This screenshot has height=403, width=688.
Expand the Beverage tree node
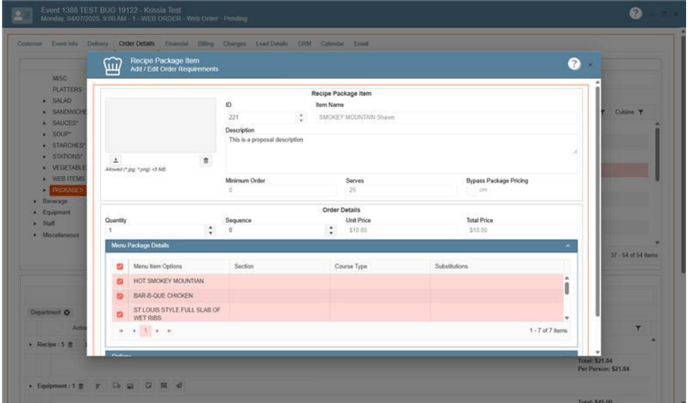pyautogui.click(x=32, y=201)
